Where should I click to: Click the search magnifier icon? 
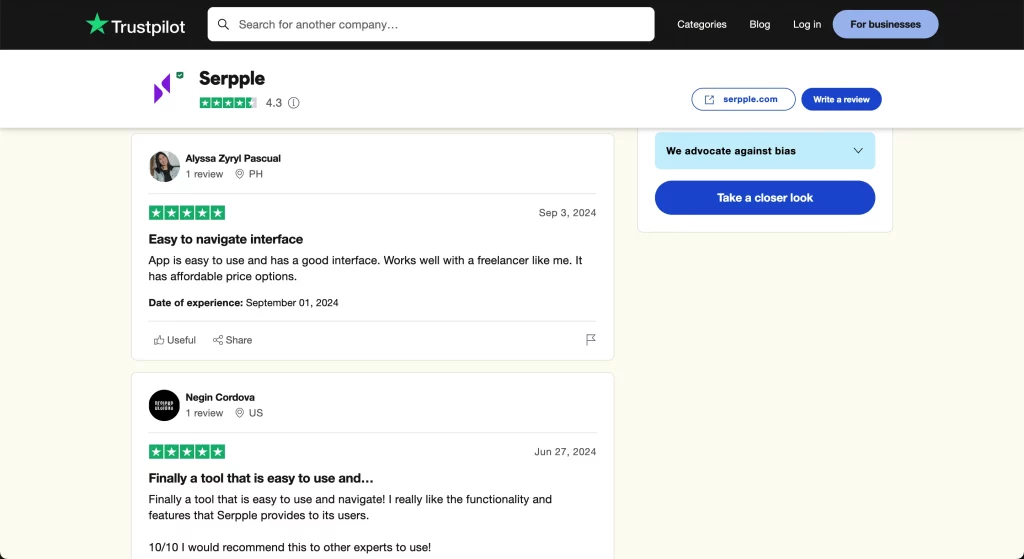coord(223,24)
